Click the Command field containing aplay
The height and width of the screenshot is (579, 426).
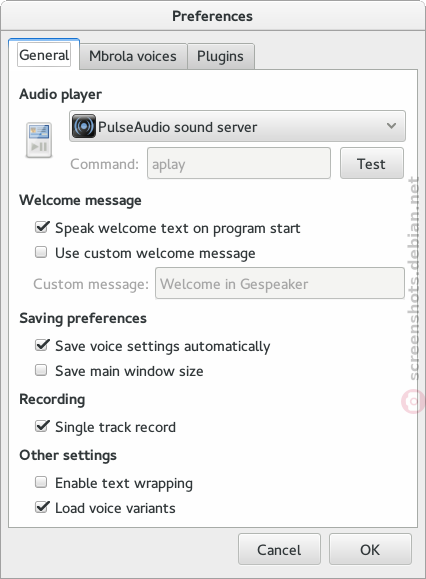[x=239, y=163]
